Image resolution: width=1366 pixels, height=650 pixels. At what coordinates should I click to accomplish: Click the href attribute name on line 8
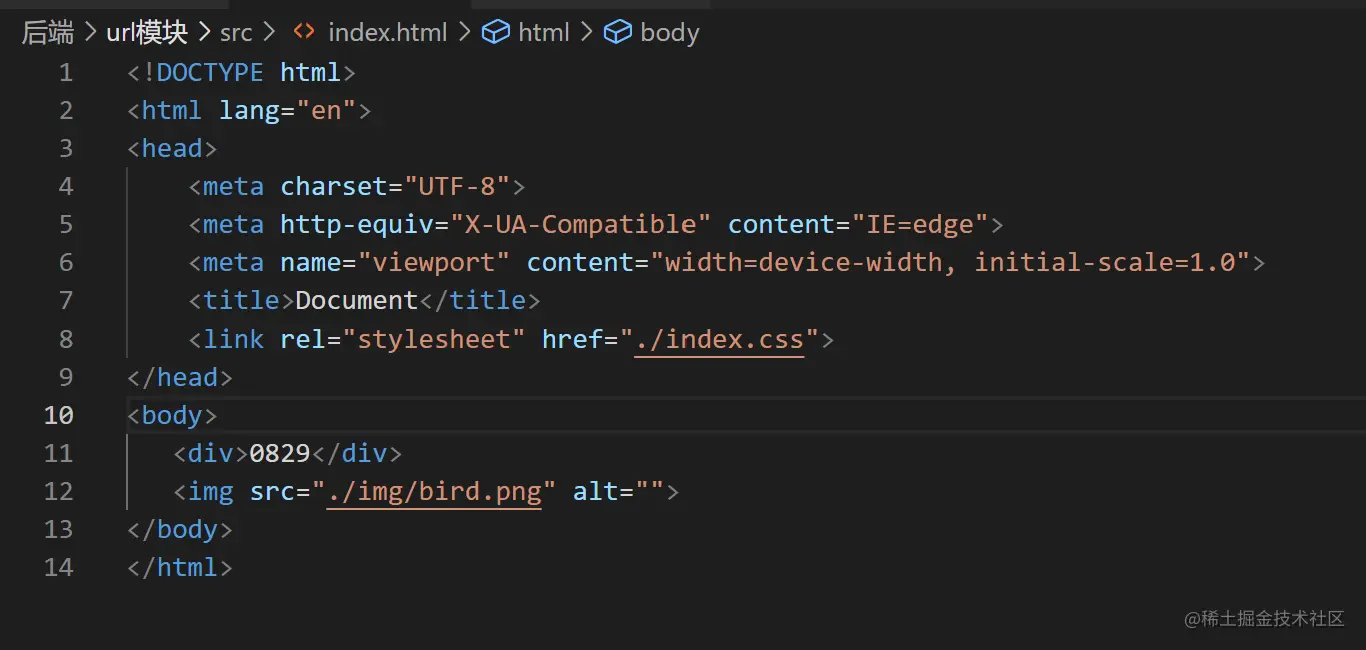[572, 339]
